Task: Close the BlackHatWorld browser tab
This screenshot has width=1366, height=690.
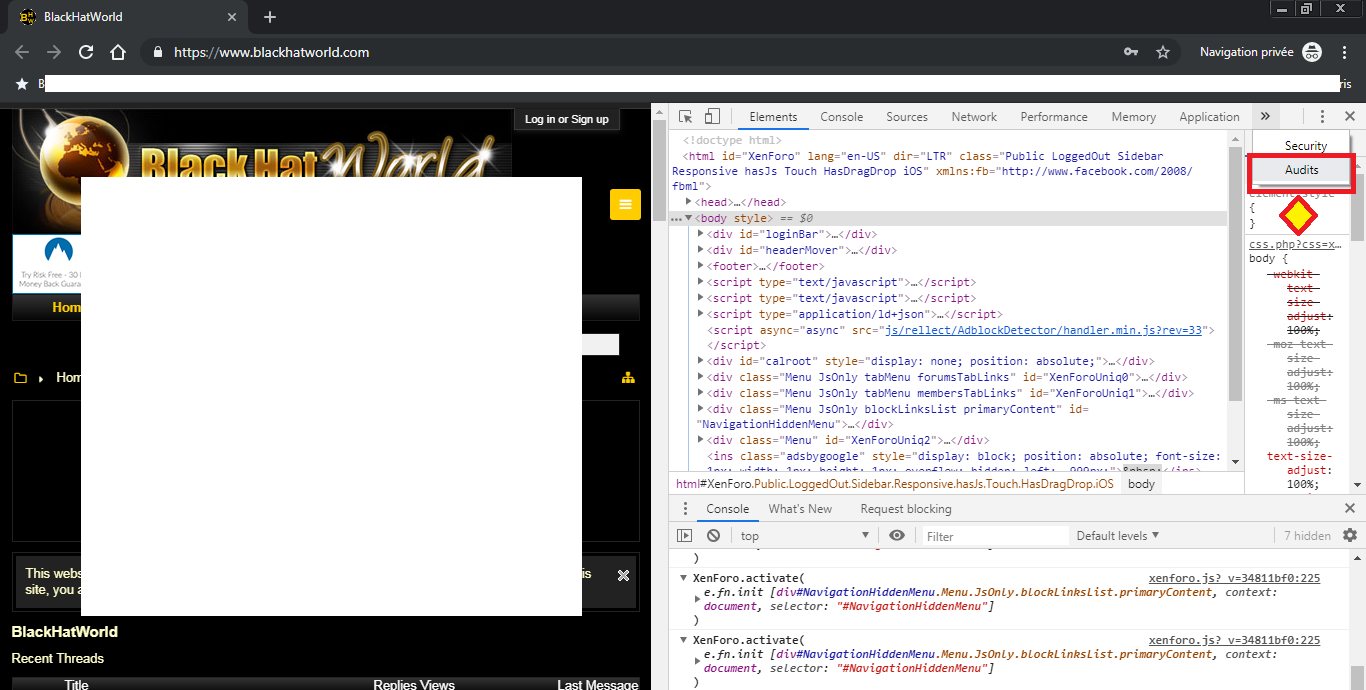Action: coord(232,17)
